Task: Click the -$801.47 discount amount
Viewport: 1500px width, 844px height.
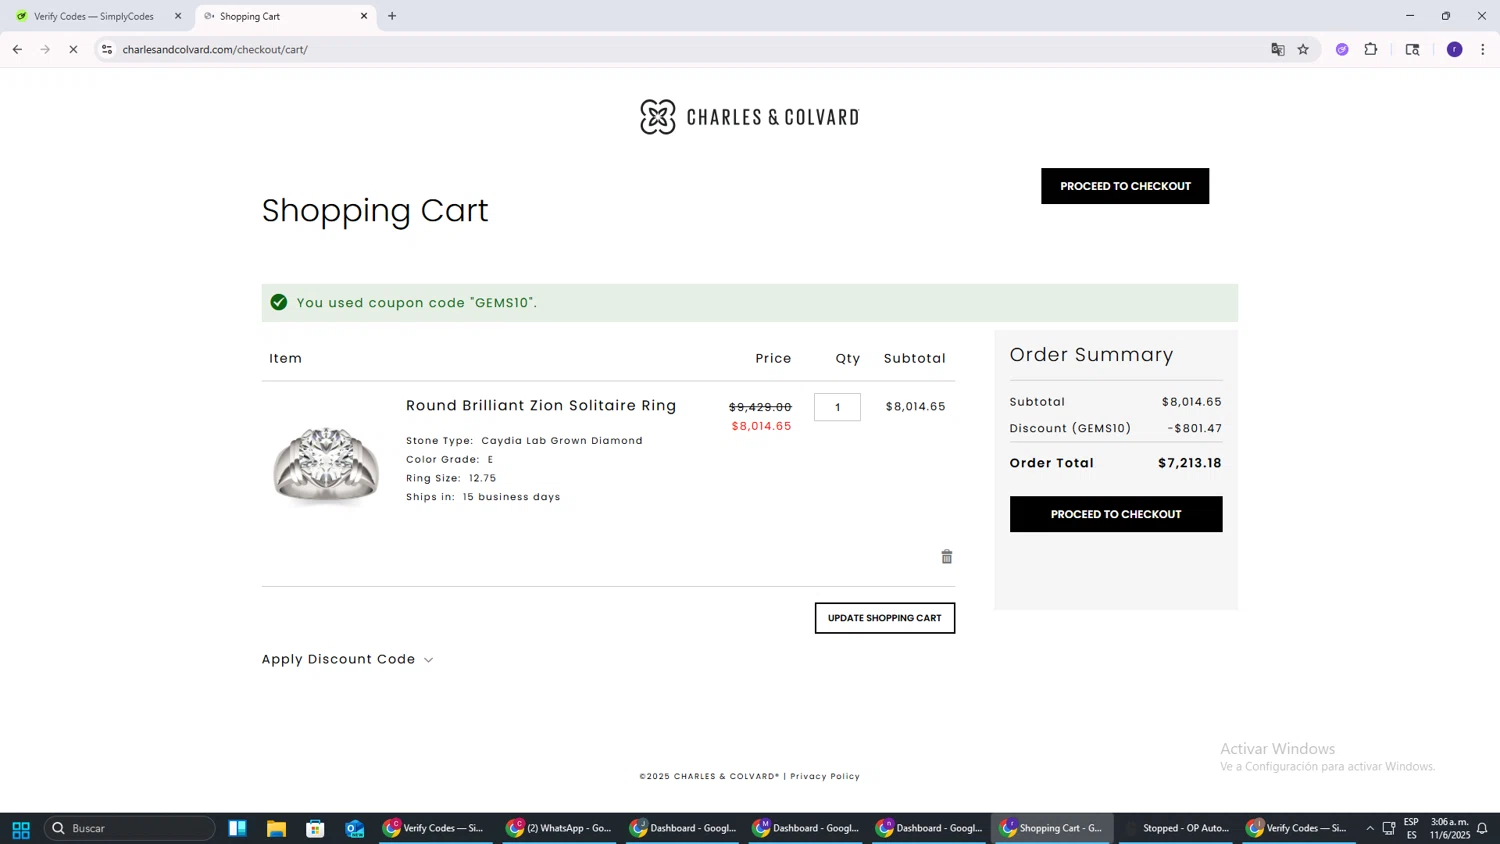Action: [x=1195, y=428]
